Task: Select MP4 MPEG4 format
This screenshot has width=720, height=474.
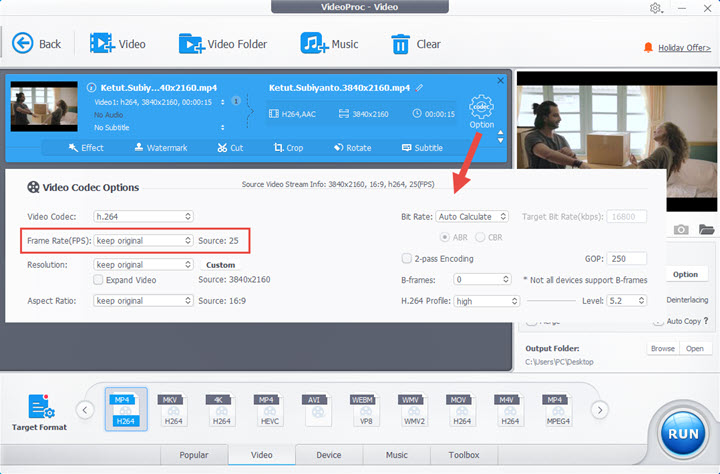Action: tap(558, 409)
